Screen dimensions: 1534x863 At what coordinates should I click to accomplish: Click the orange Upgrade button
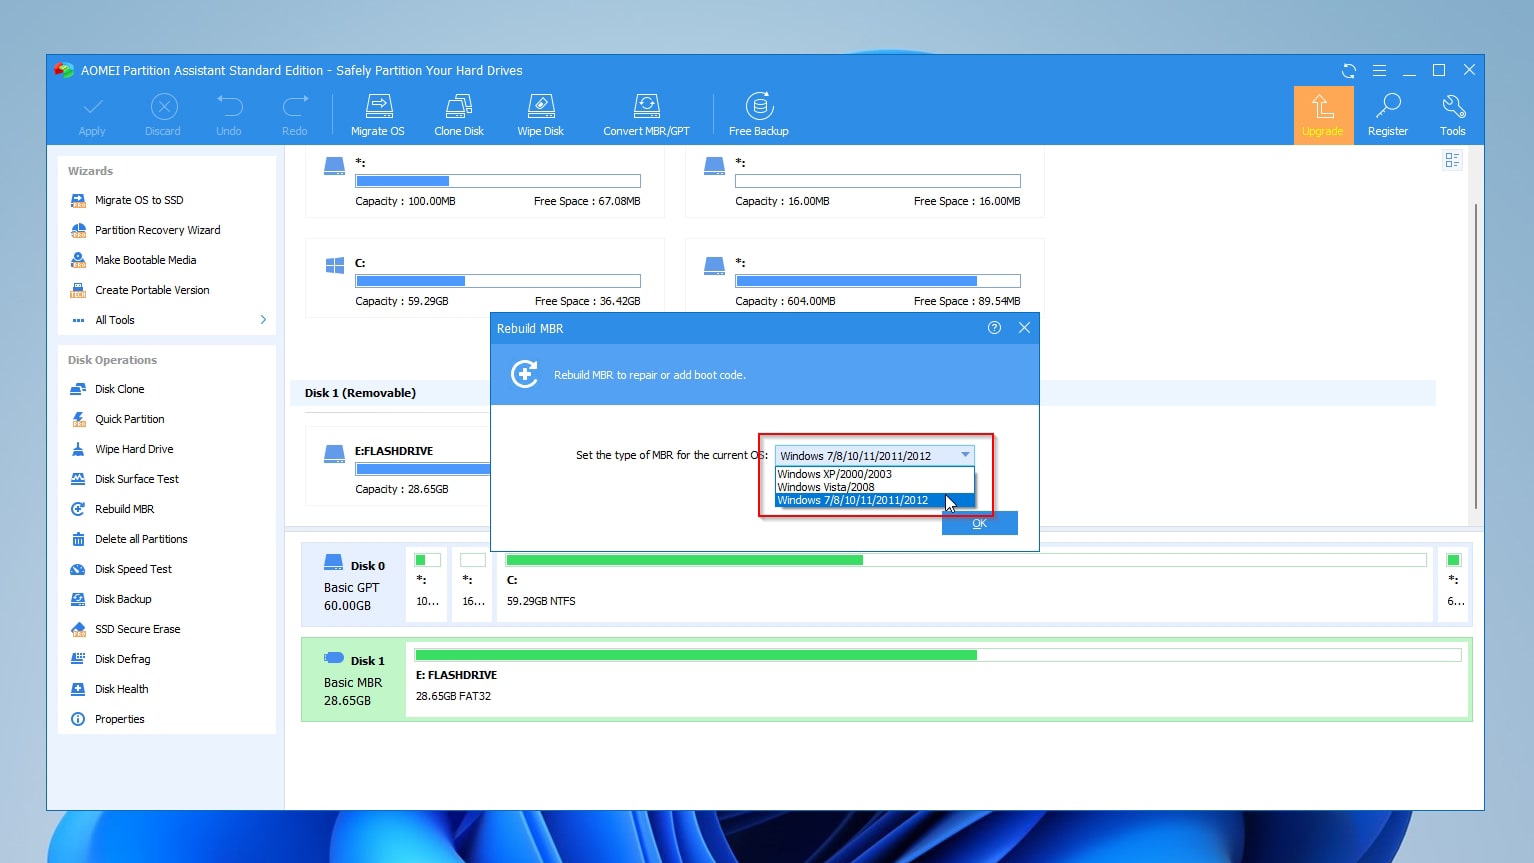pos(1323,115)
